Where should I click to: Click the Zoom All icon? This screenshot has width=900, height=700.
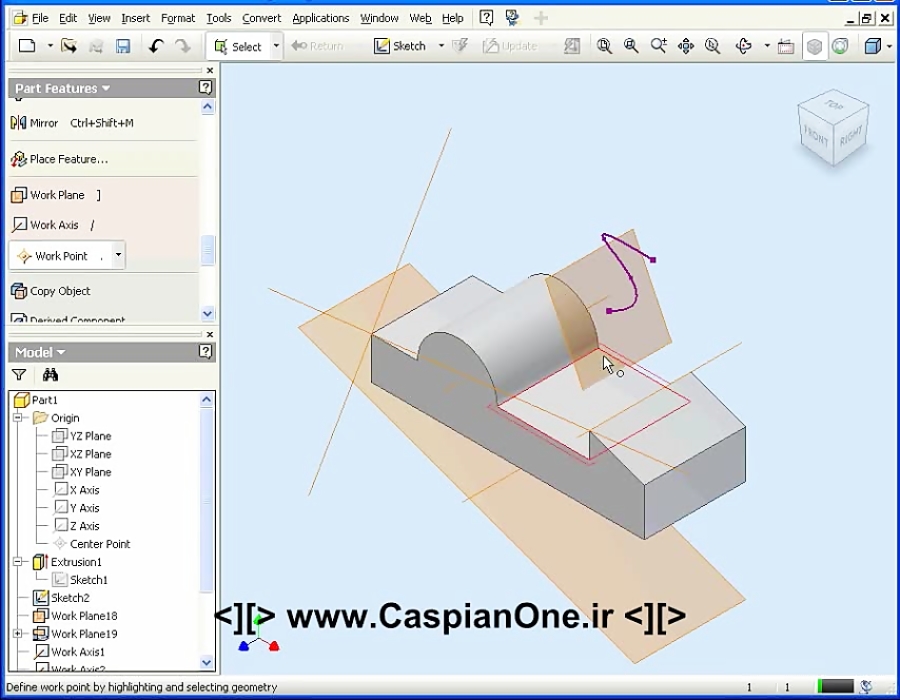click(604, 46)
